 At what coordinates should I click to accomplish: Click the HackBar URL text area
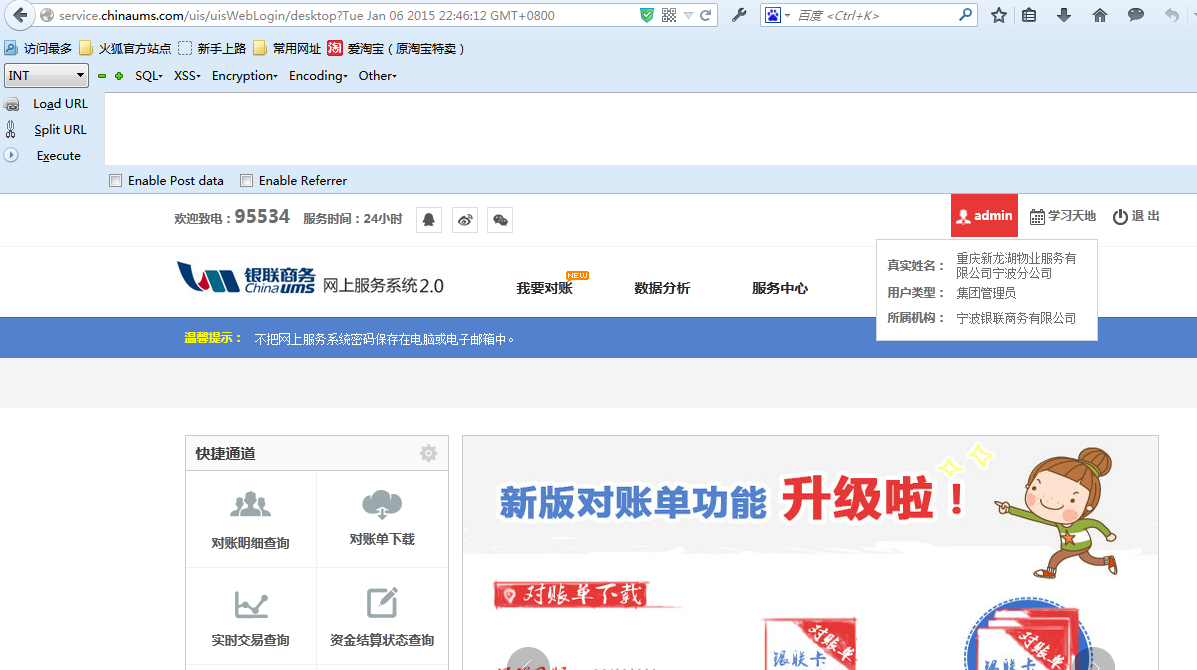click(650, 128)
